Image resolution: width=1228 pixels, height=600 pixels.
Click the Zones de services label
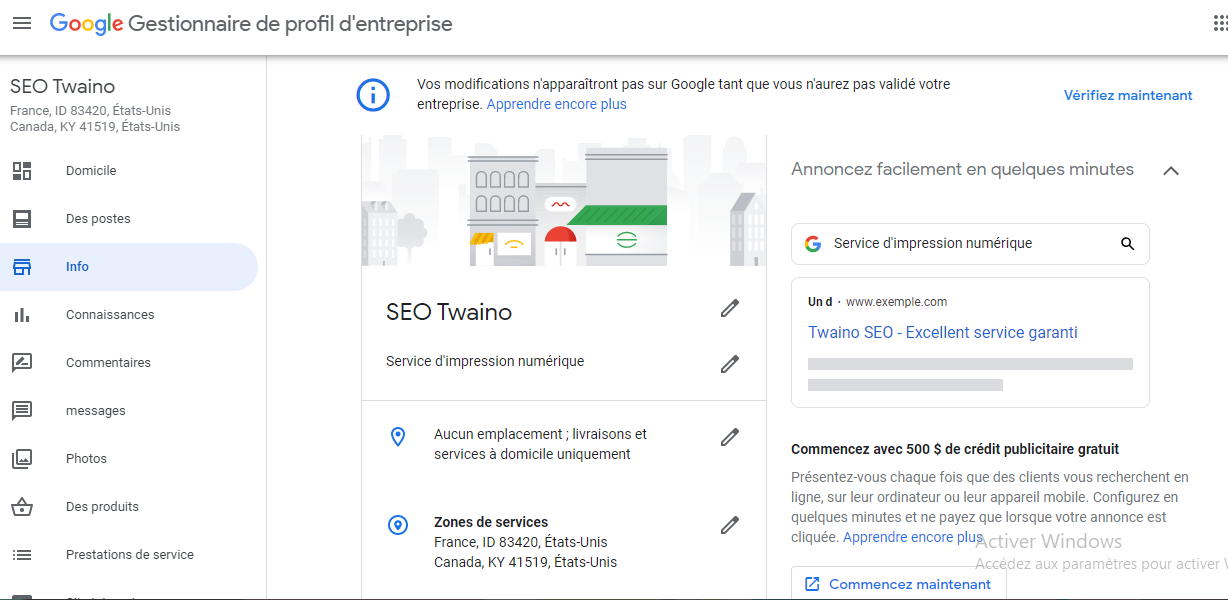point(491,522)
